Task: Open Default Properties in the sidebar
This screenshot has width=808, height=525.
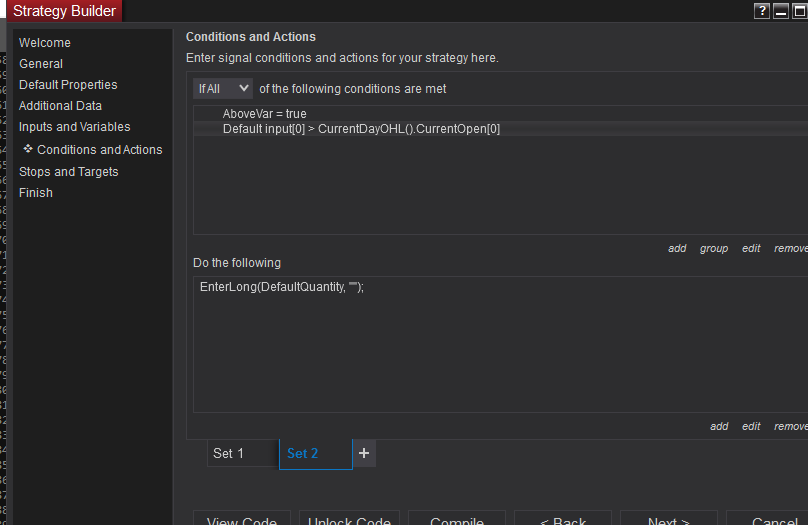Action: (x=68, y=85)
